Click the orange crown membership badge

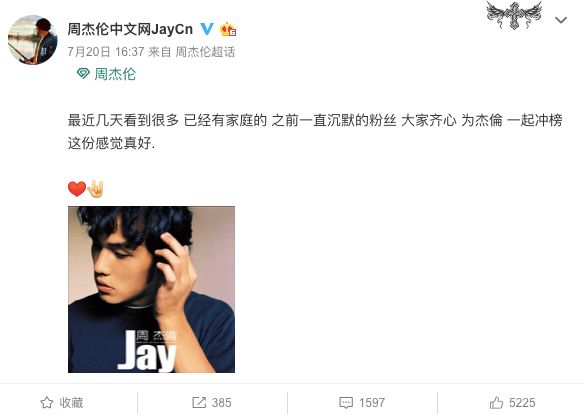tap(228, 29)
